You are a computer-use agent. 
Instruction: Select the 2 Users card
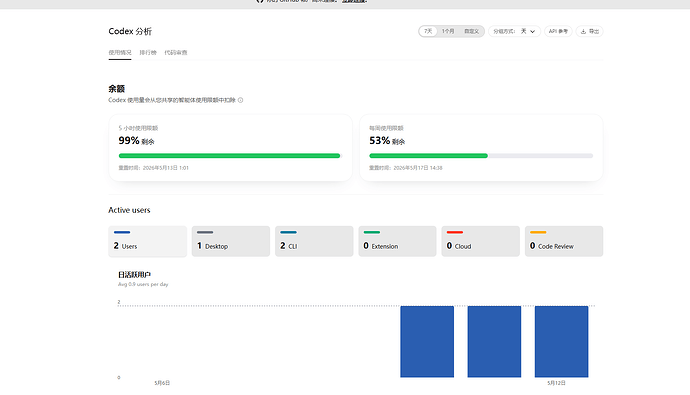147,241
